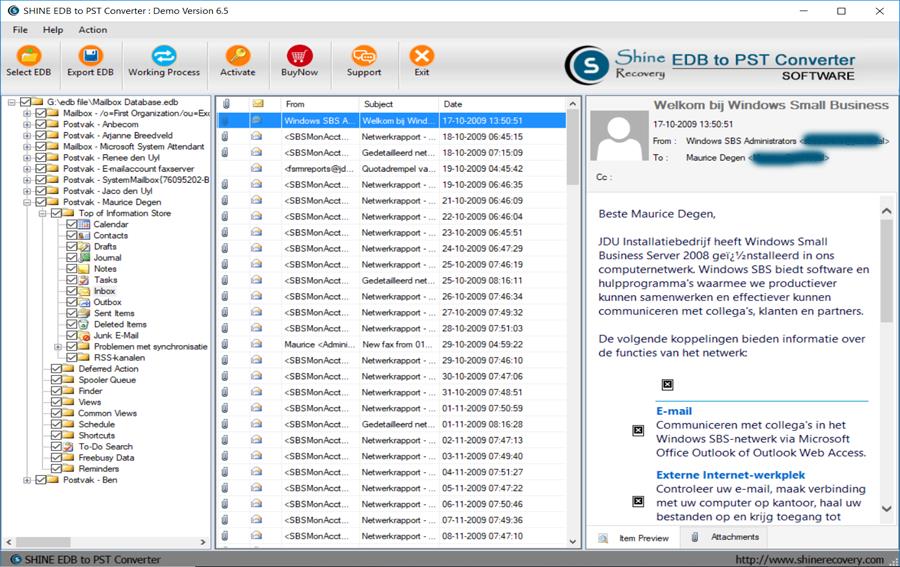Expand Postvak - Anbecom mailbox node

pos(27,125)
